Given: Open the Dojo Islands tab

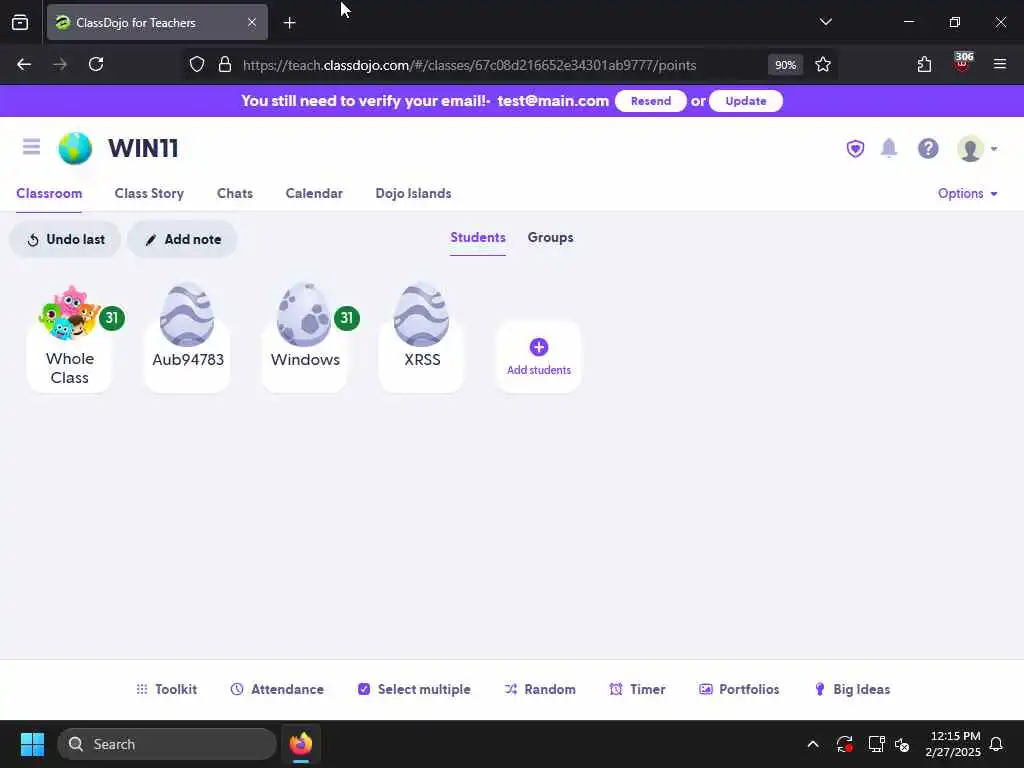Looking at the screenshot, I should tap(413, 193).
